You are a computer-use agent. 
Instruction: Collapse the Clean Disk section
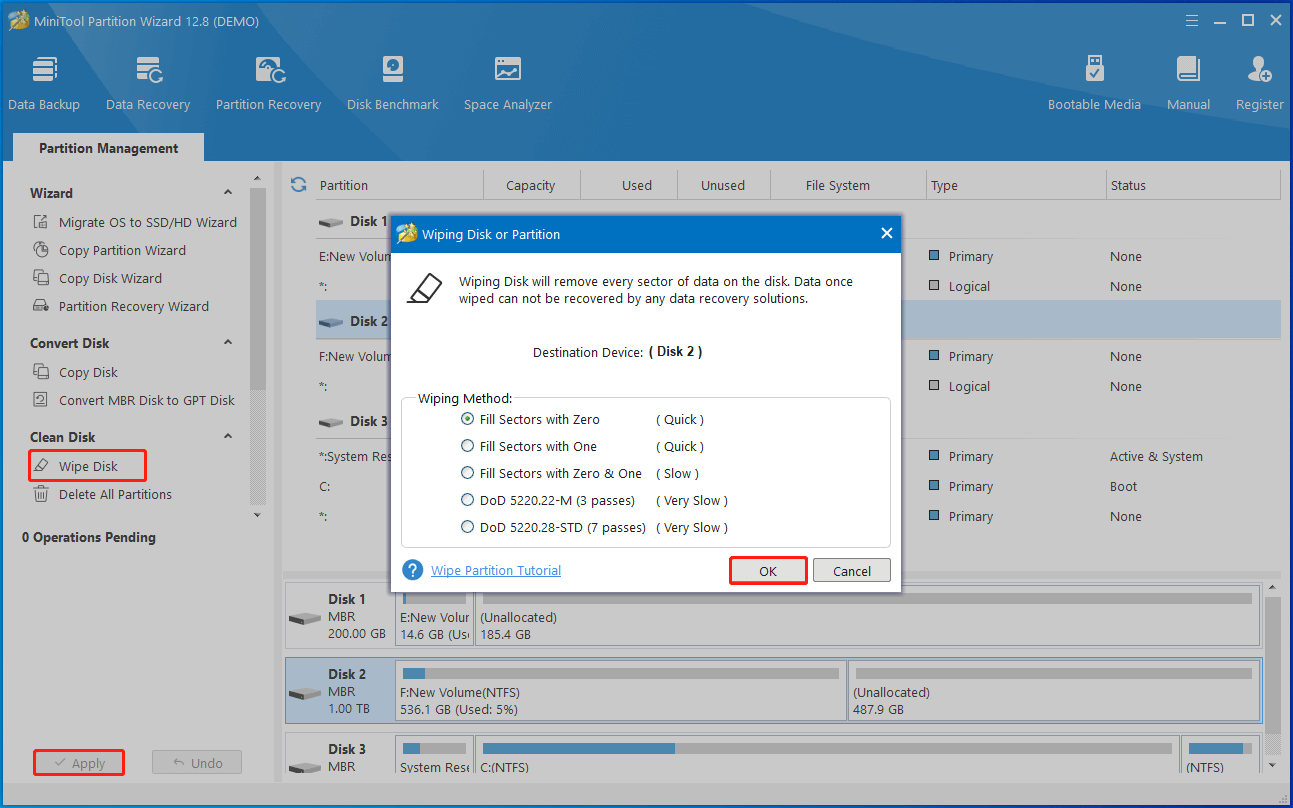click(228, 437)
